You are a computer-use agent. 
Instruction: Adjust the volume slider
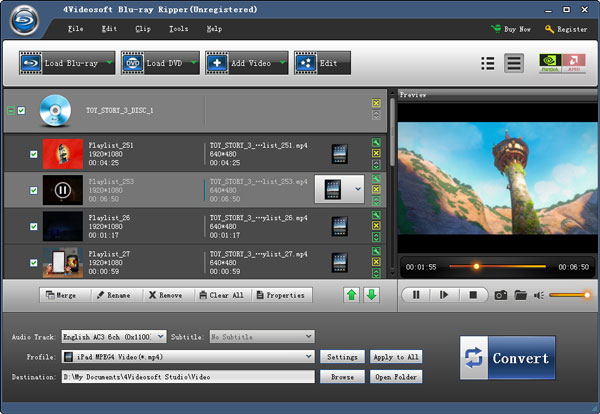[x=571, y=295]
